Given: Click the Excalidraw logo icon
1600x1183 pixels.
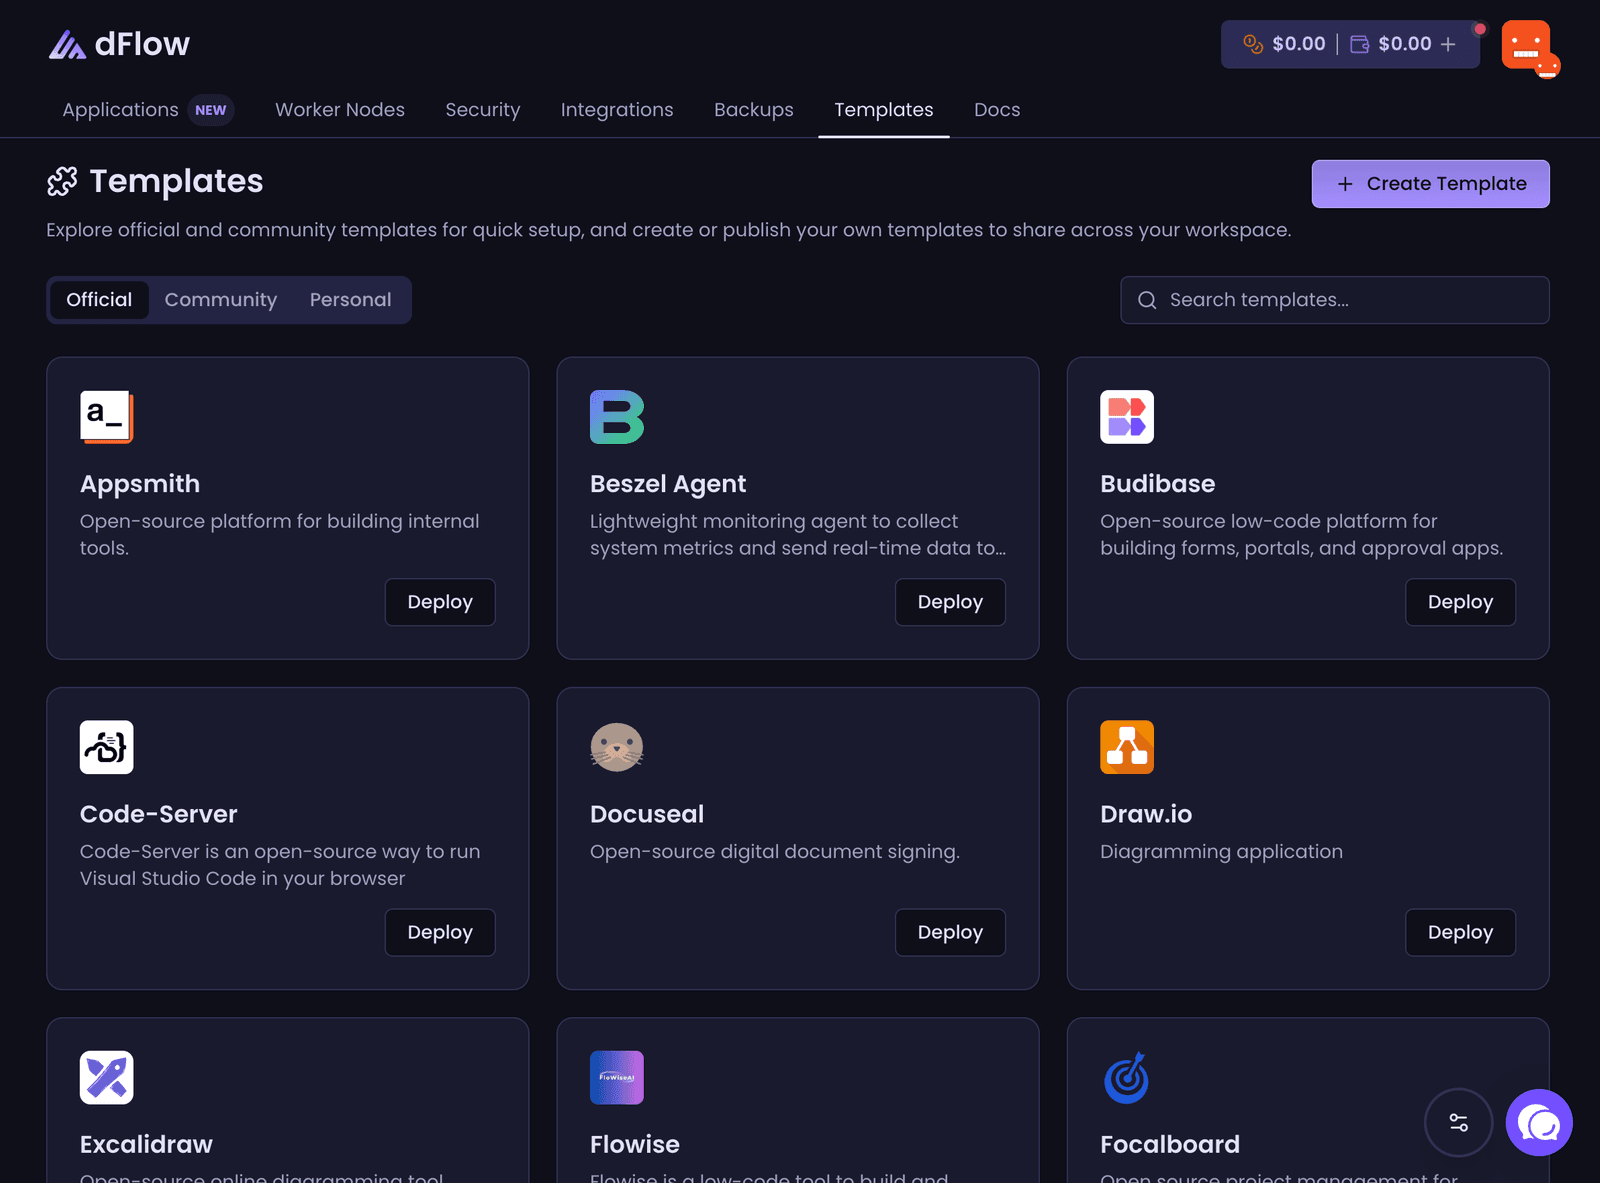Looking at the screenshot, I should pyautogui.click(x=106, y=1077).
